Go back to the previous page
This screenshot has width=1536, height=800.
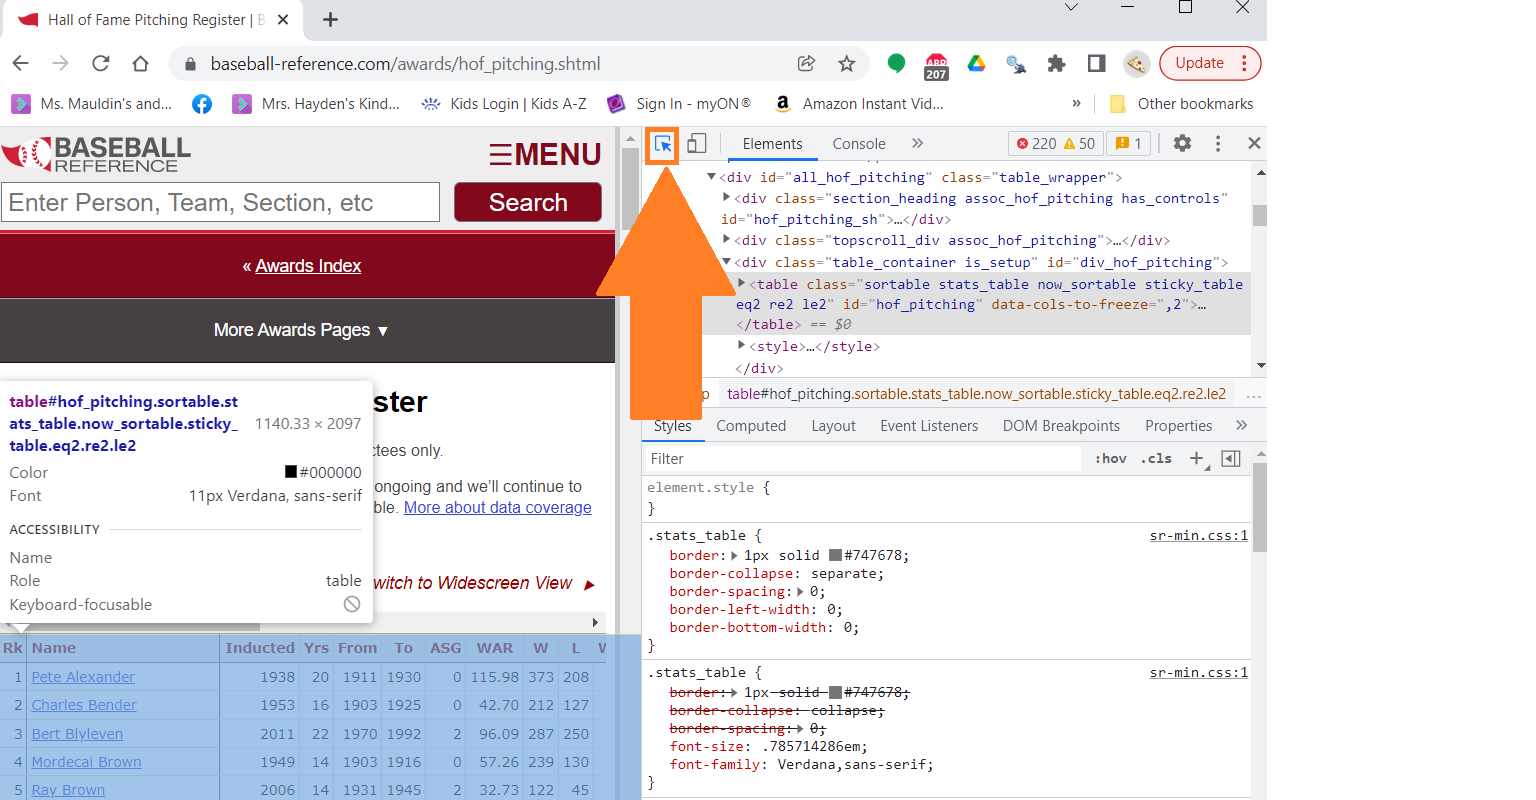tap(21, 63)
